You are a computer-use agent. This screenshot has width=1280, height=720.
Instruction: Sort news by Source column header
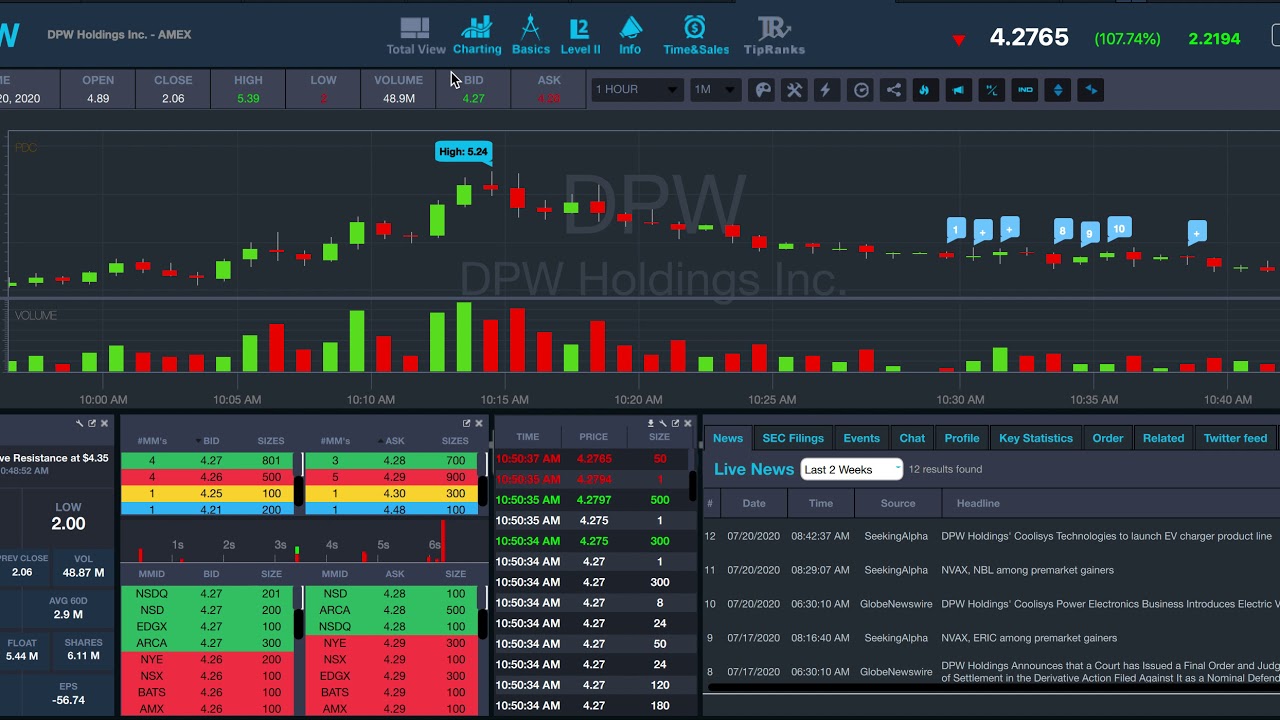point(898,503)
